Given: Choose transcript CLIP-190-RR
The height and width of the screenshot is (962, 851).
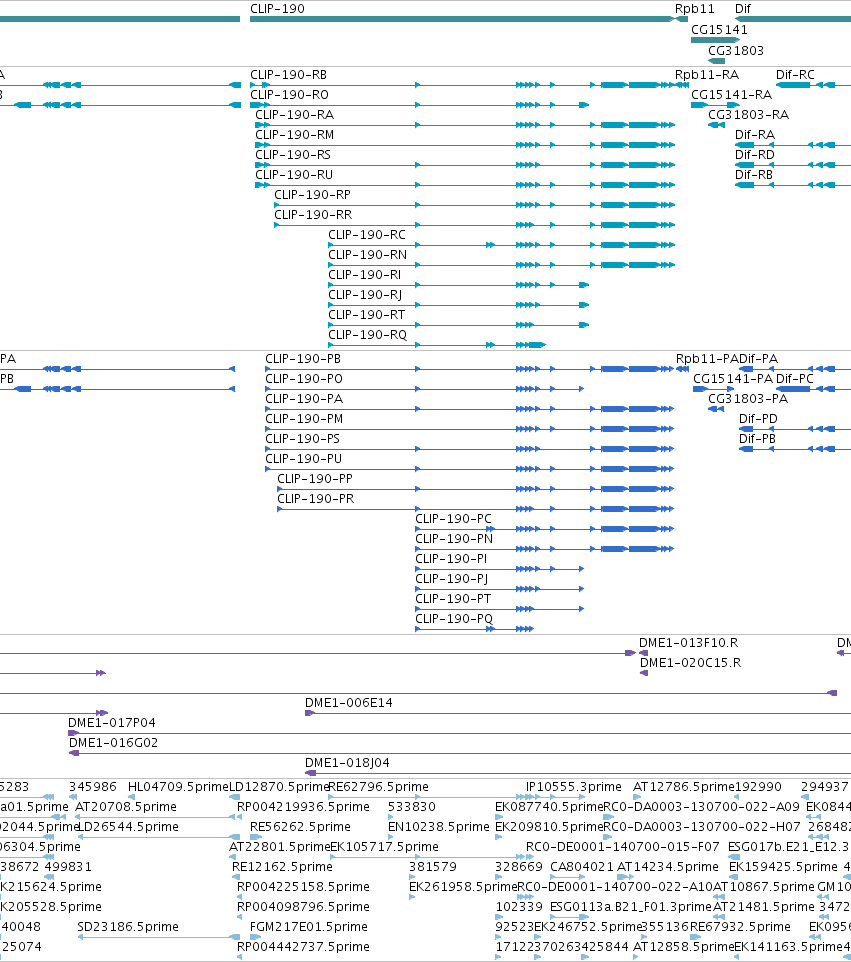Looking at the screenshot, I should [x=313, y=215].
